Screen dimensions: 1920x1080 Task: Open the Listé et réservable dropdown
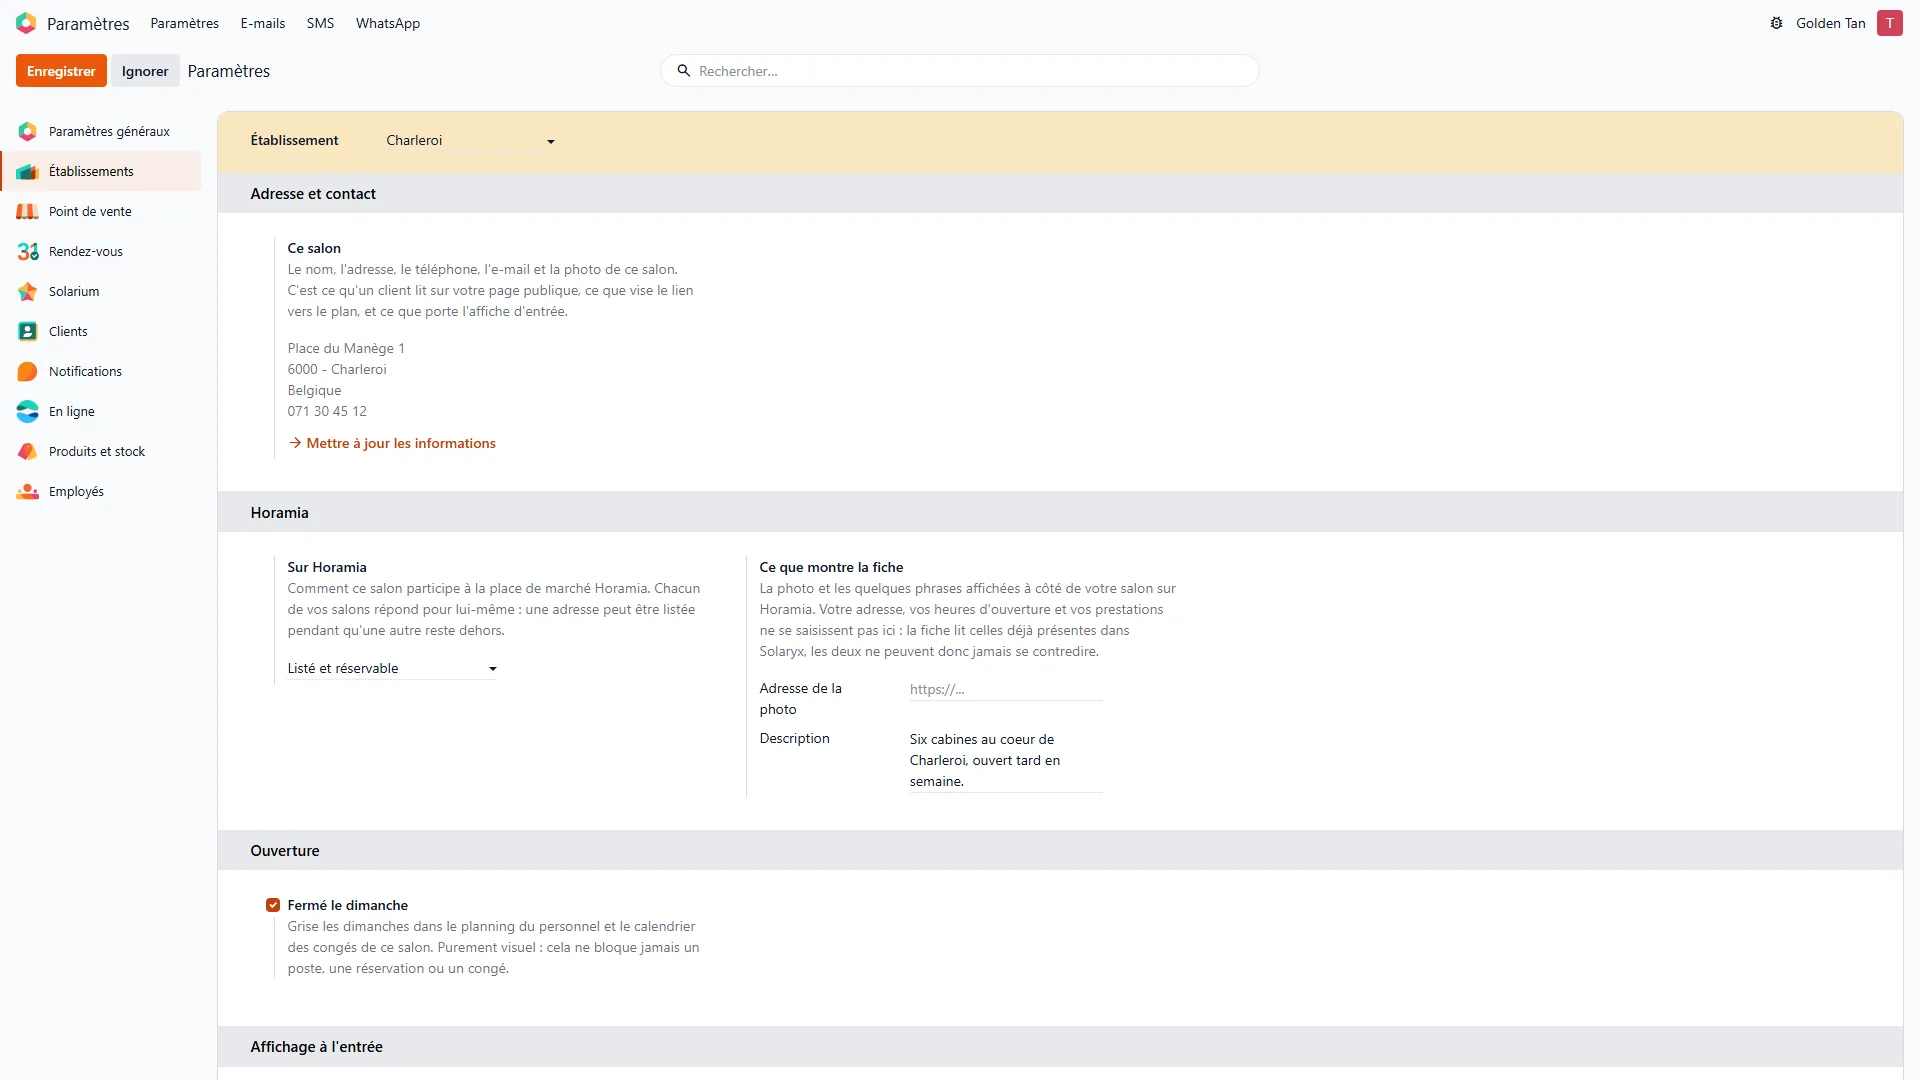coord(392,668)
